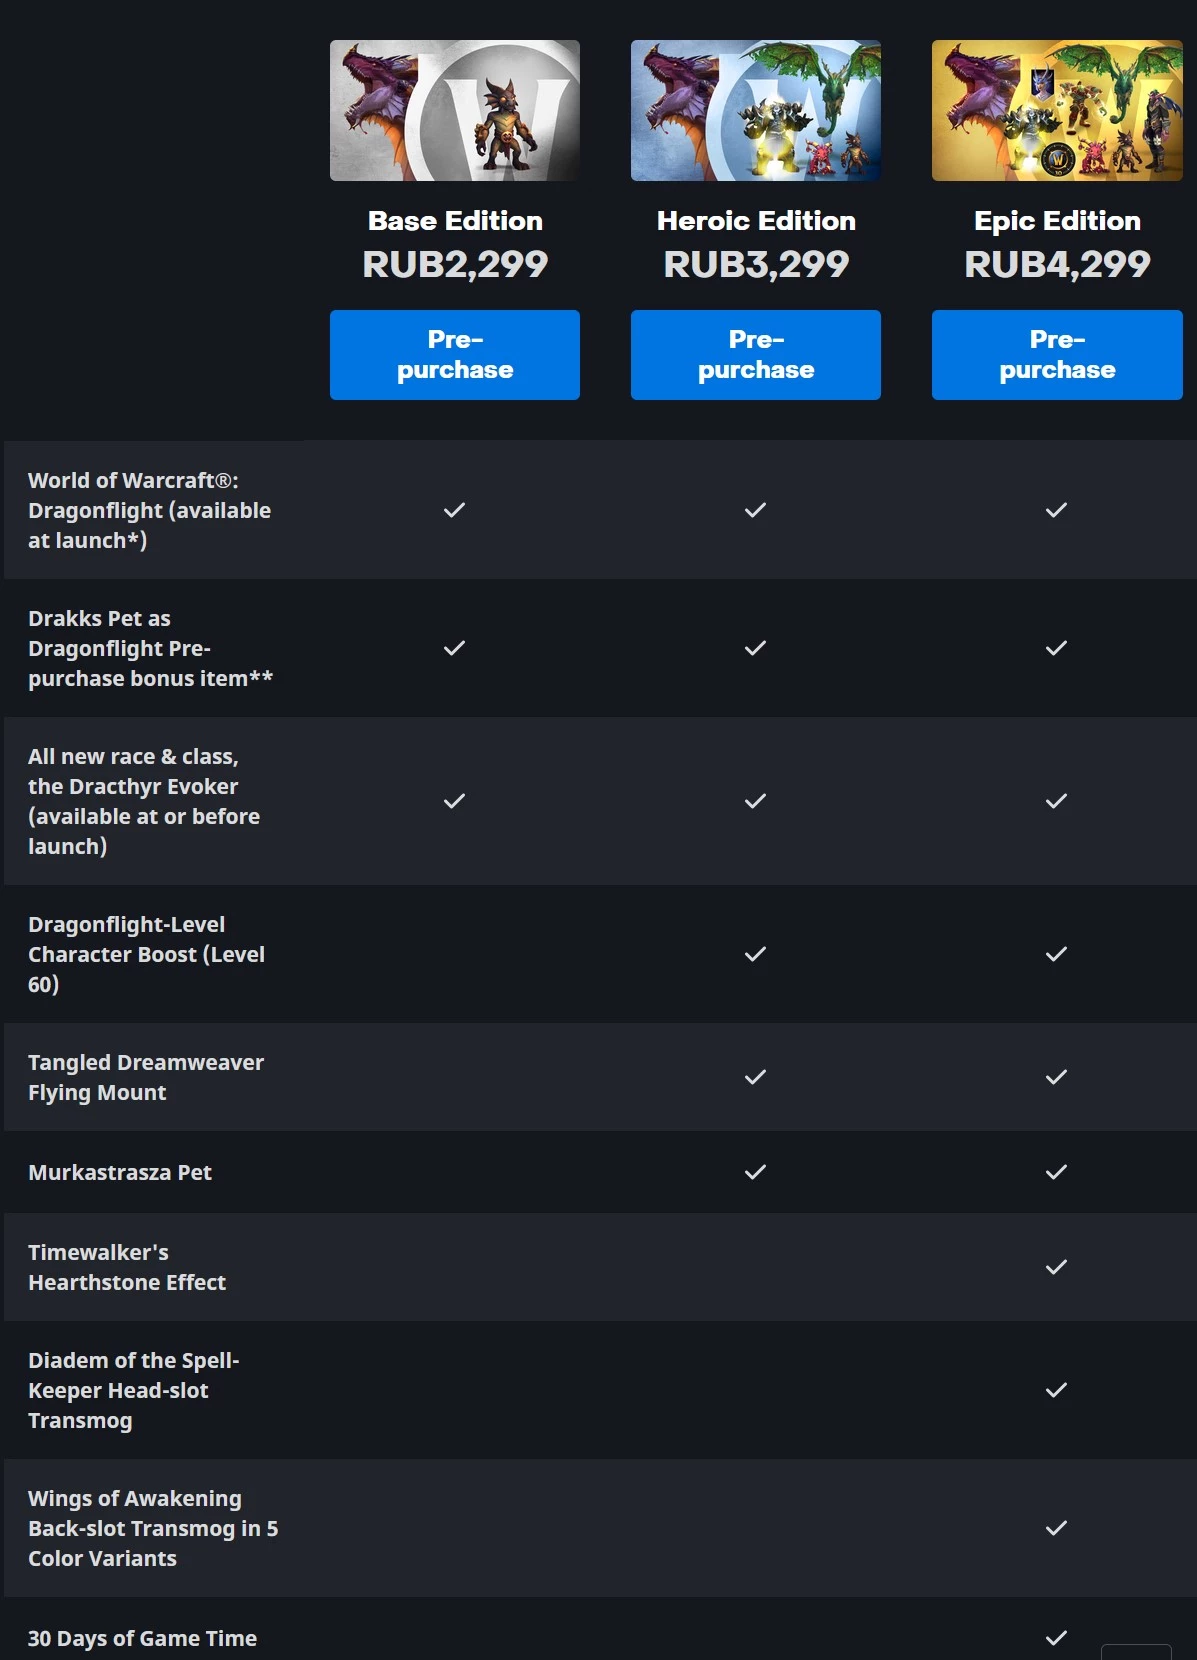Image resolution: width=1197 pixels, height=1660 pixels.
Task: Click the Epic Edition checkmark for Tangled Dreamweaver mount
Action: point(1057,1077)
